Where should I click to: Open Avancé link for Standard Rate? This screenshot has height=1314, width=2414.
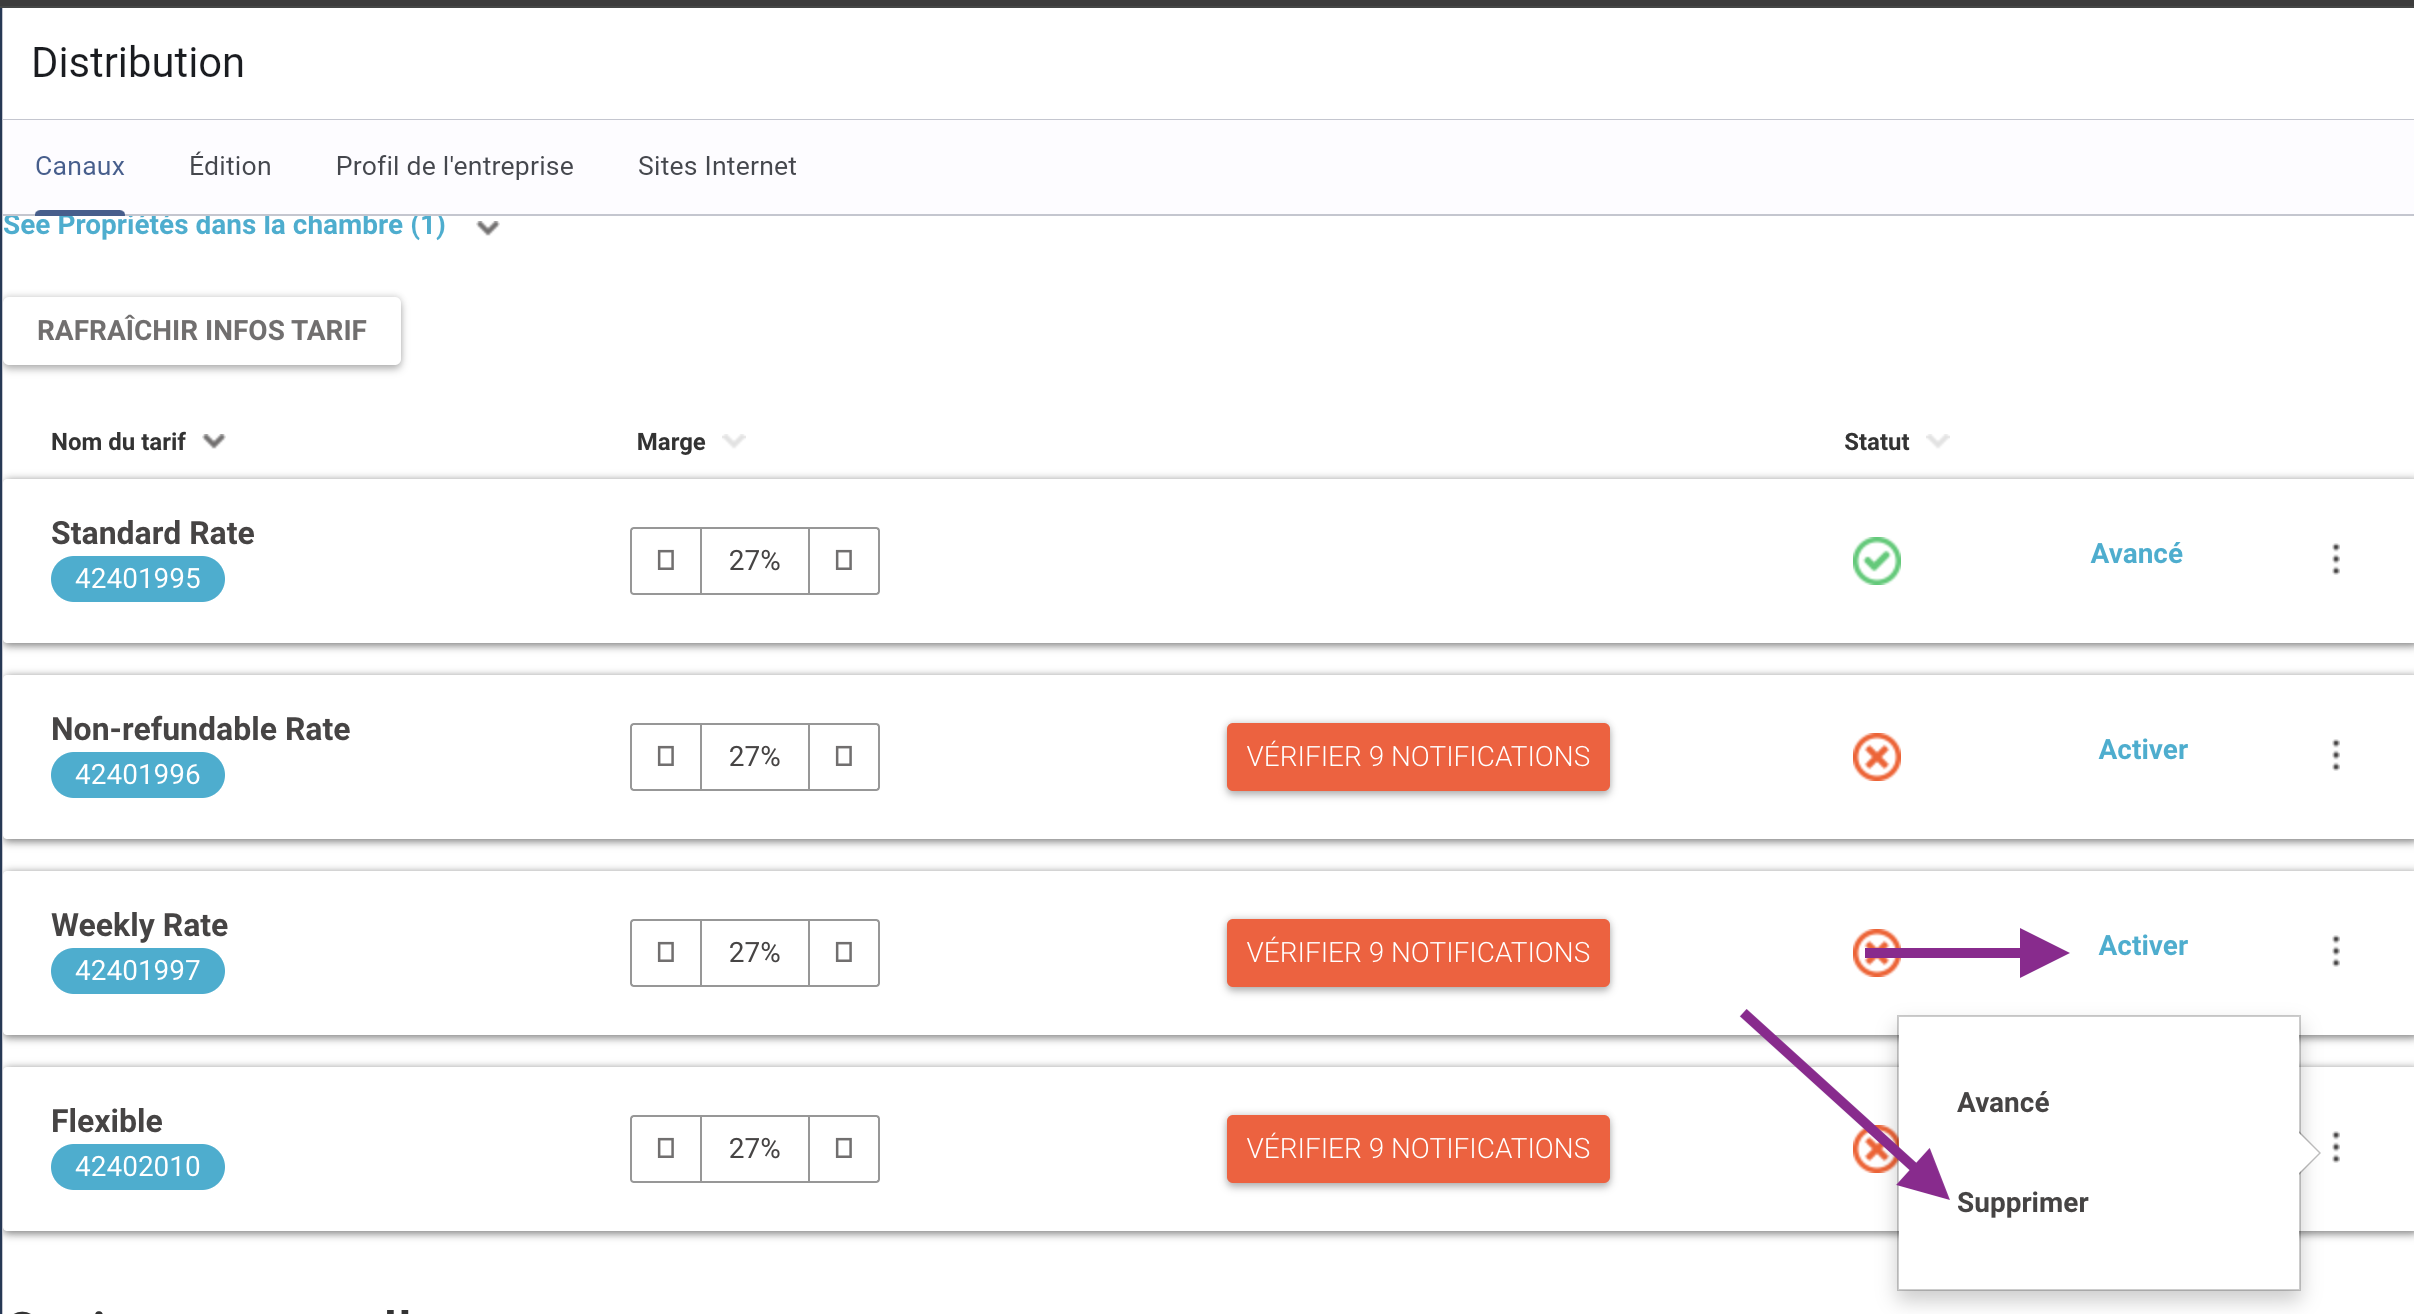click(x=2137, y=554)
